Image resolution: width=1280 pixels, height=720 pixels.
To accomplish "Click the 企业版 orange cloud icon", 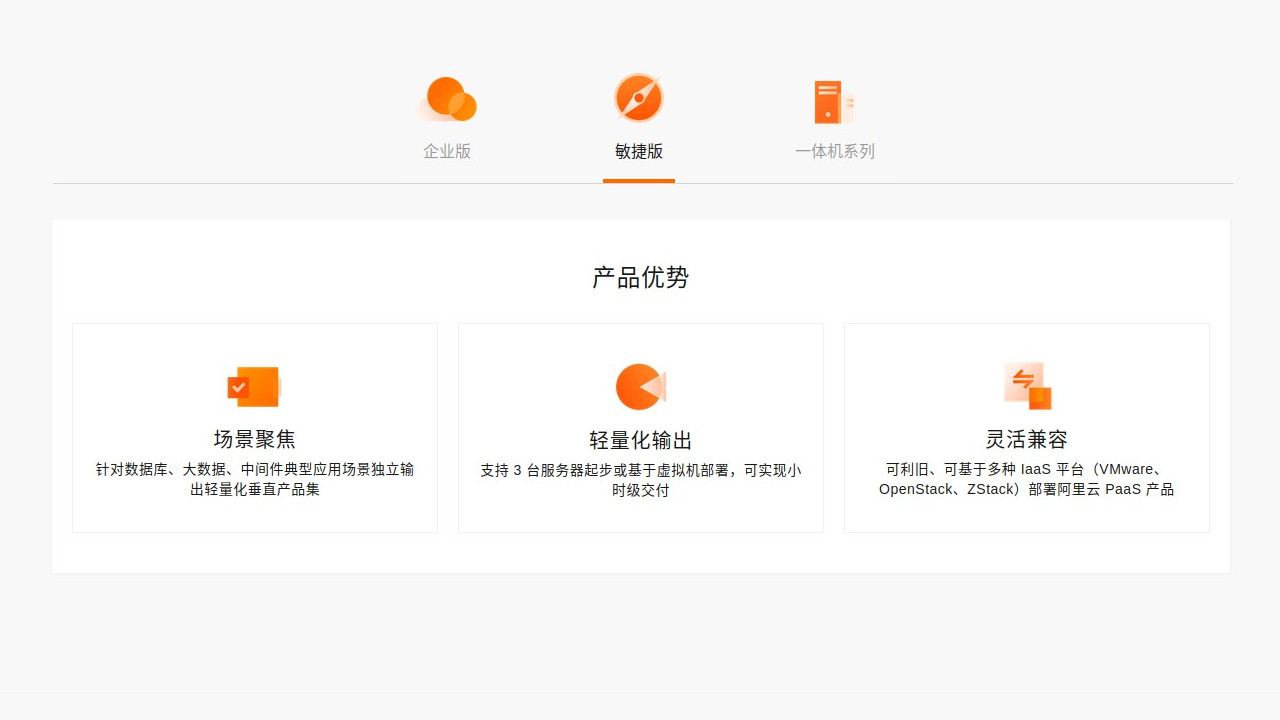I will [x=447, y=100].
